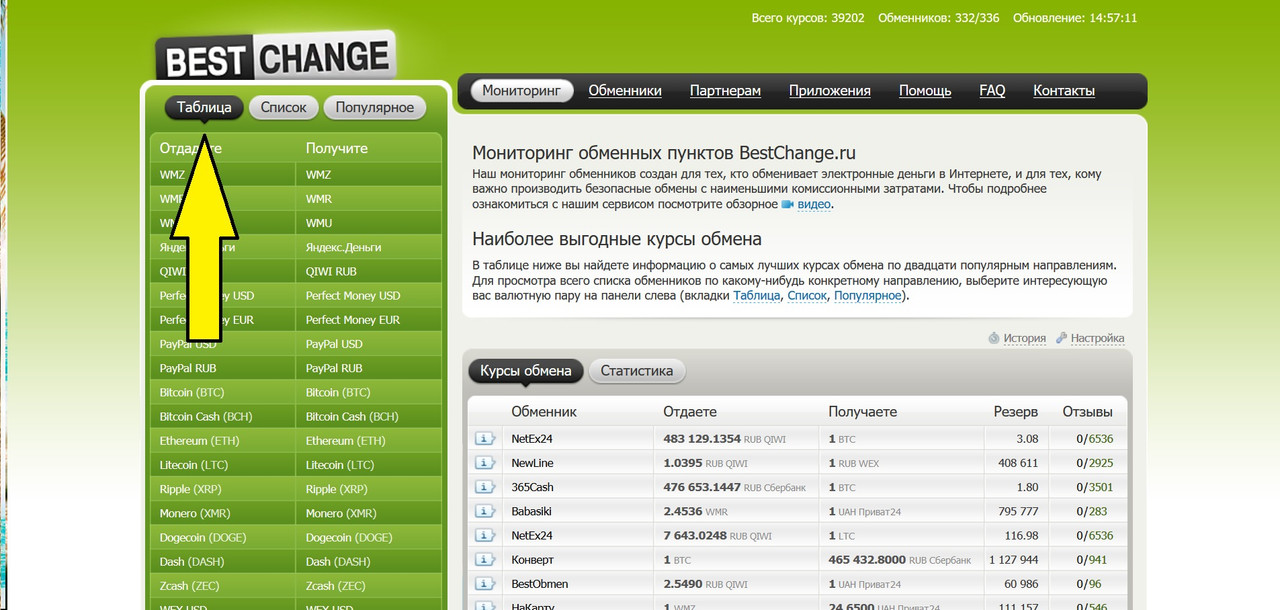
Task: Click the BestChange logo
Action: pyautogui.click(x=276, y=58)
